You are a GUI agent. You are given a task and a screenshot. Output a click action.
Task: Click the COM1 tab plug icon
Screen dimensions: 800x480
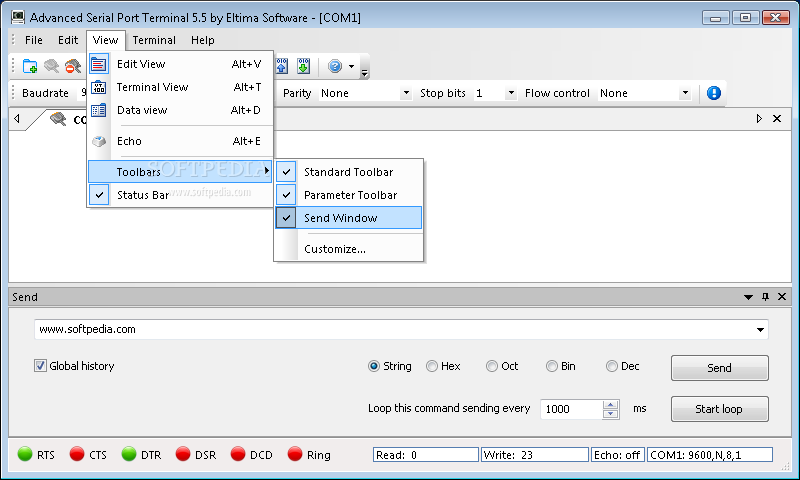[58, 119]
